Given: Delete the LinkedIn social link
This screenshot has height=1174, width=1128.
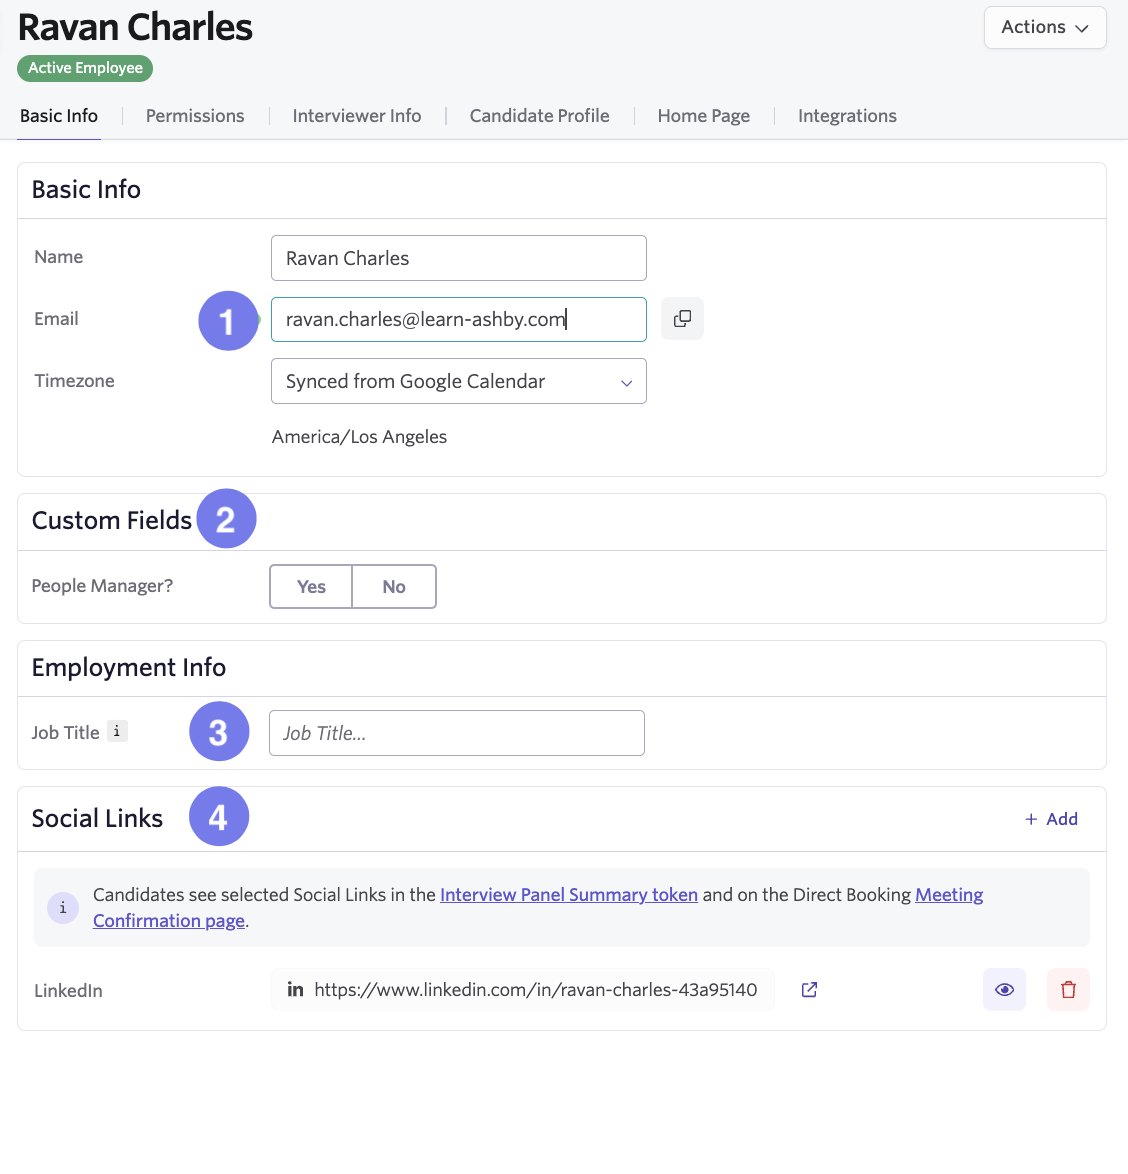Looking at the screenshot, I should pos(1068,990).
